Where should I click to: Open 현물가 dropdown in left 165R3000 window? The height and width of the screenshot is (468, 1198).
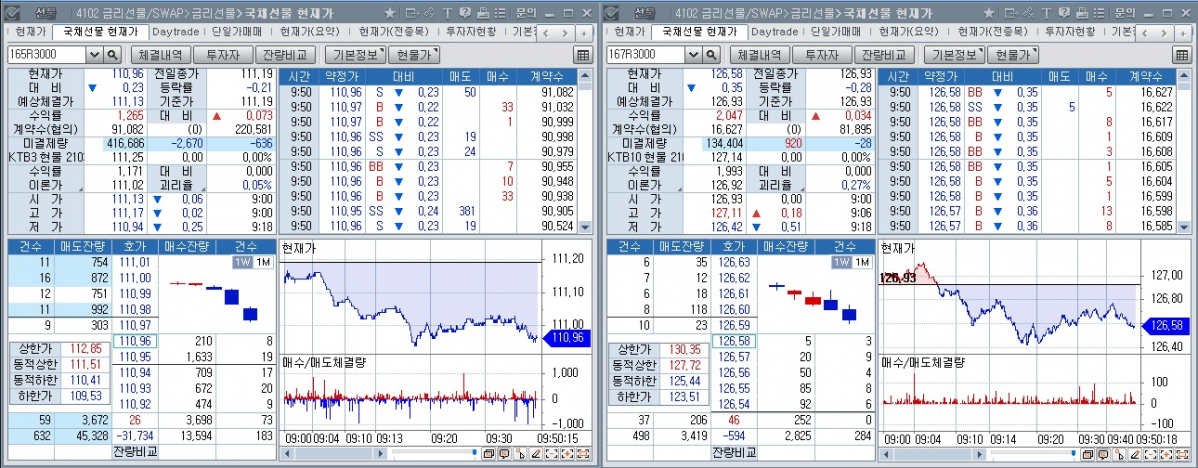pyautogui.click(x=414, y=55)
